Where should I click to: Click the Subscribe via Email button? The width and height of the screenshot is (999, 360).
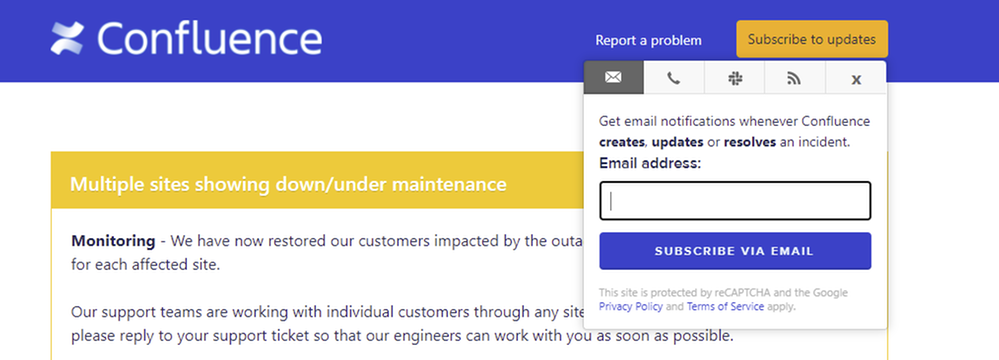coord(735,251)
